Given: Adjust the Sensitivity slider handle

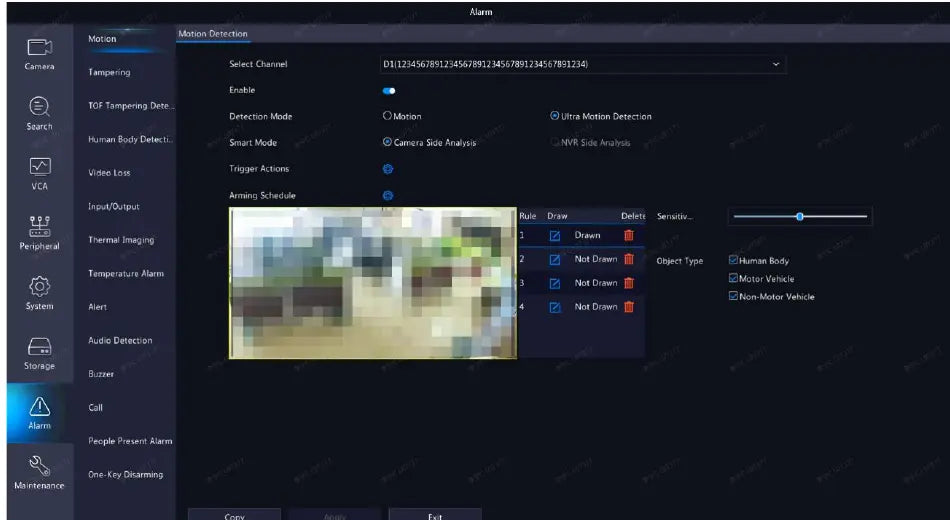Looking at the screenshot, I should click(800, 216).
